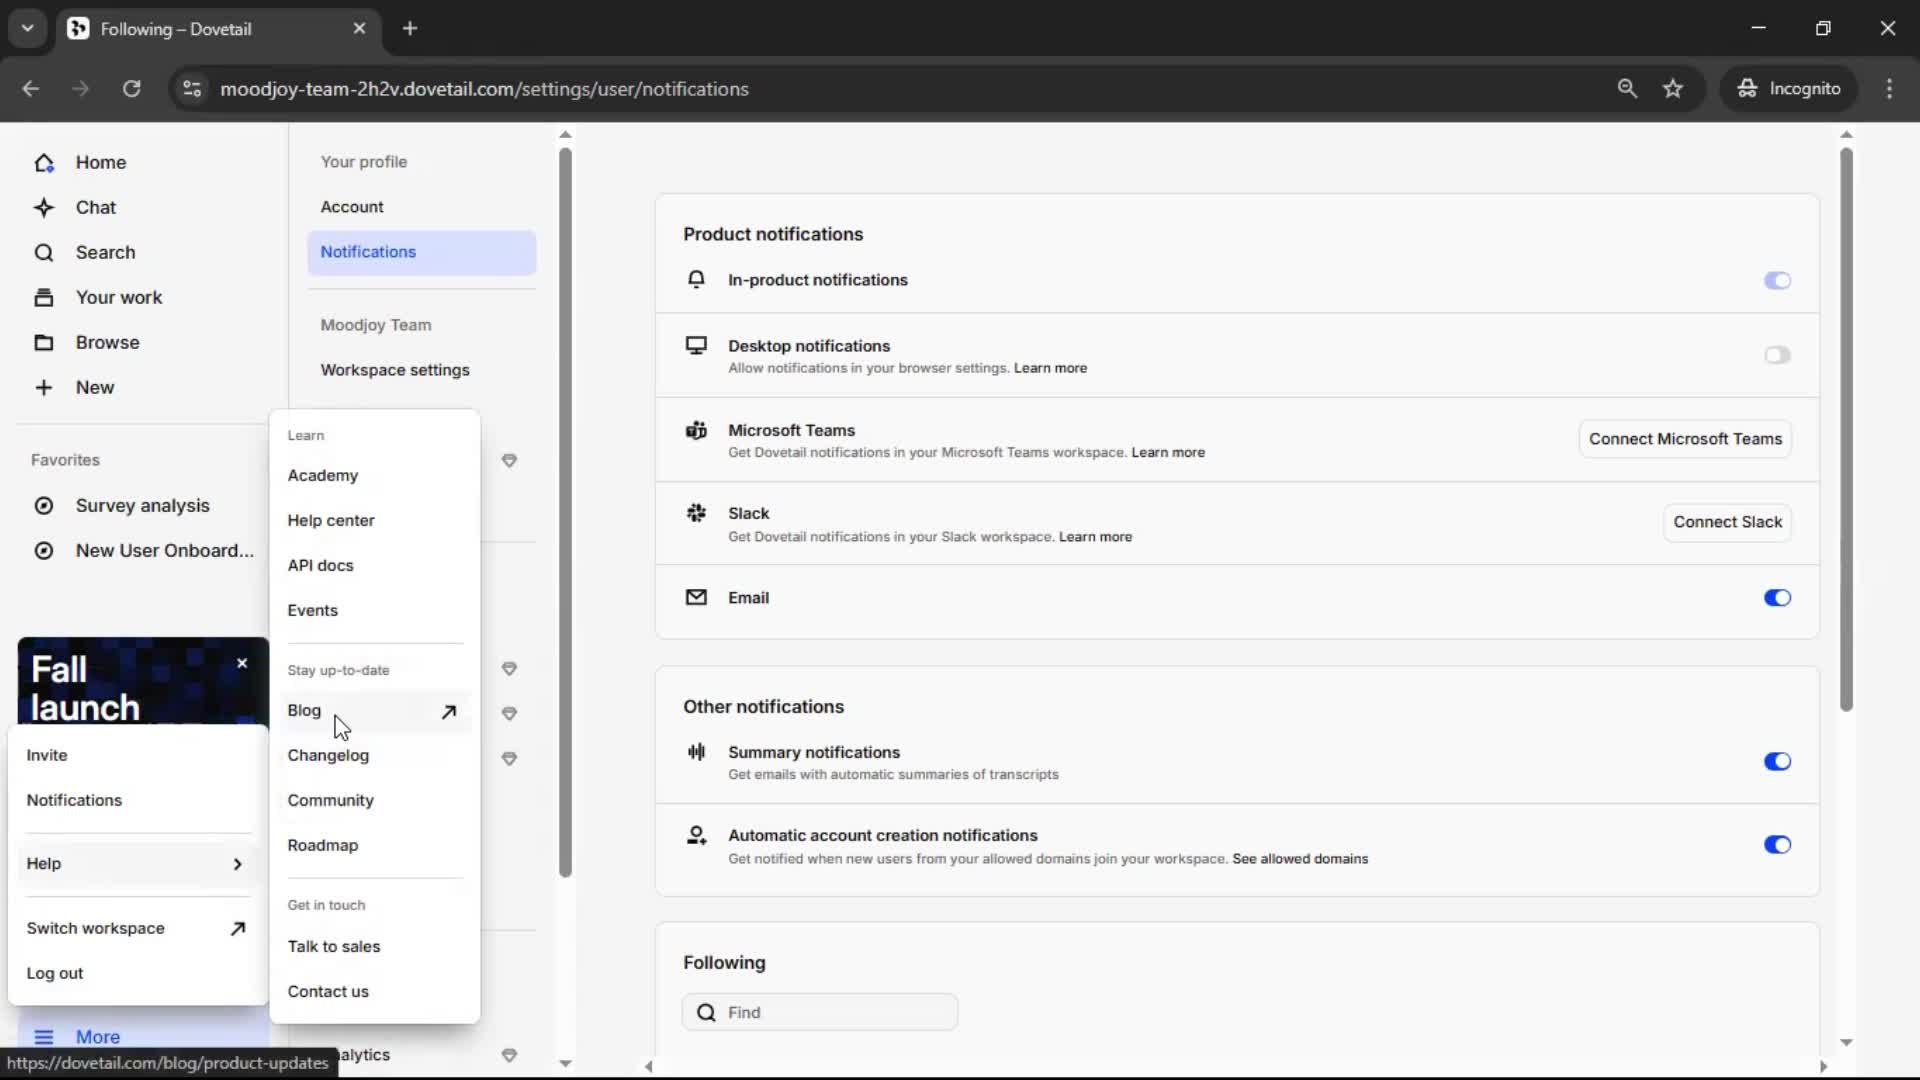Close the Fall launch banner
The width and height of the screenshot is (1920, 1080).
click(242, 664)
